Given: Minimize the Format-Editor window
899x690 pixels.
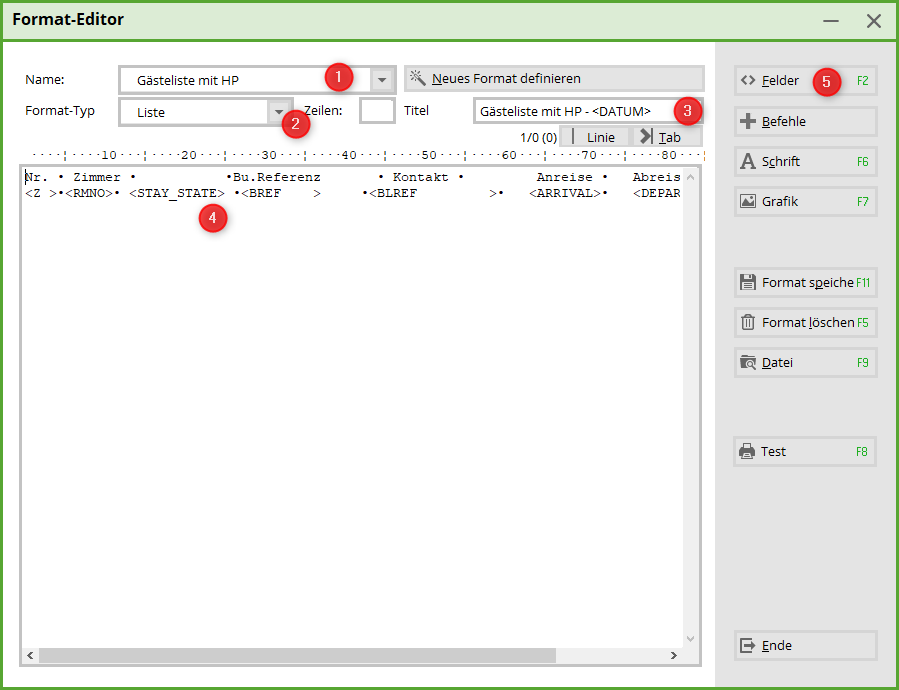Looking at the screenshot, I should pyautogui.click(x=831, y=21).
